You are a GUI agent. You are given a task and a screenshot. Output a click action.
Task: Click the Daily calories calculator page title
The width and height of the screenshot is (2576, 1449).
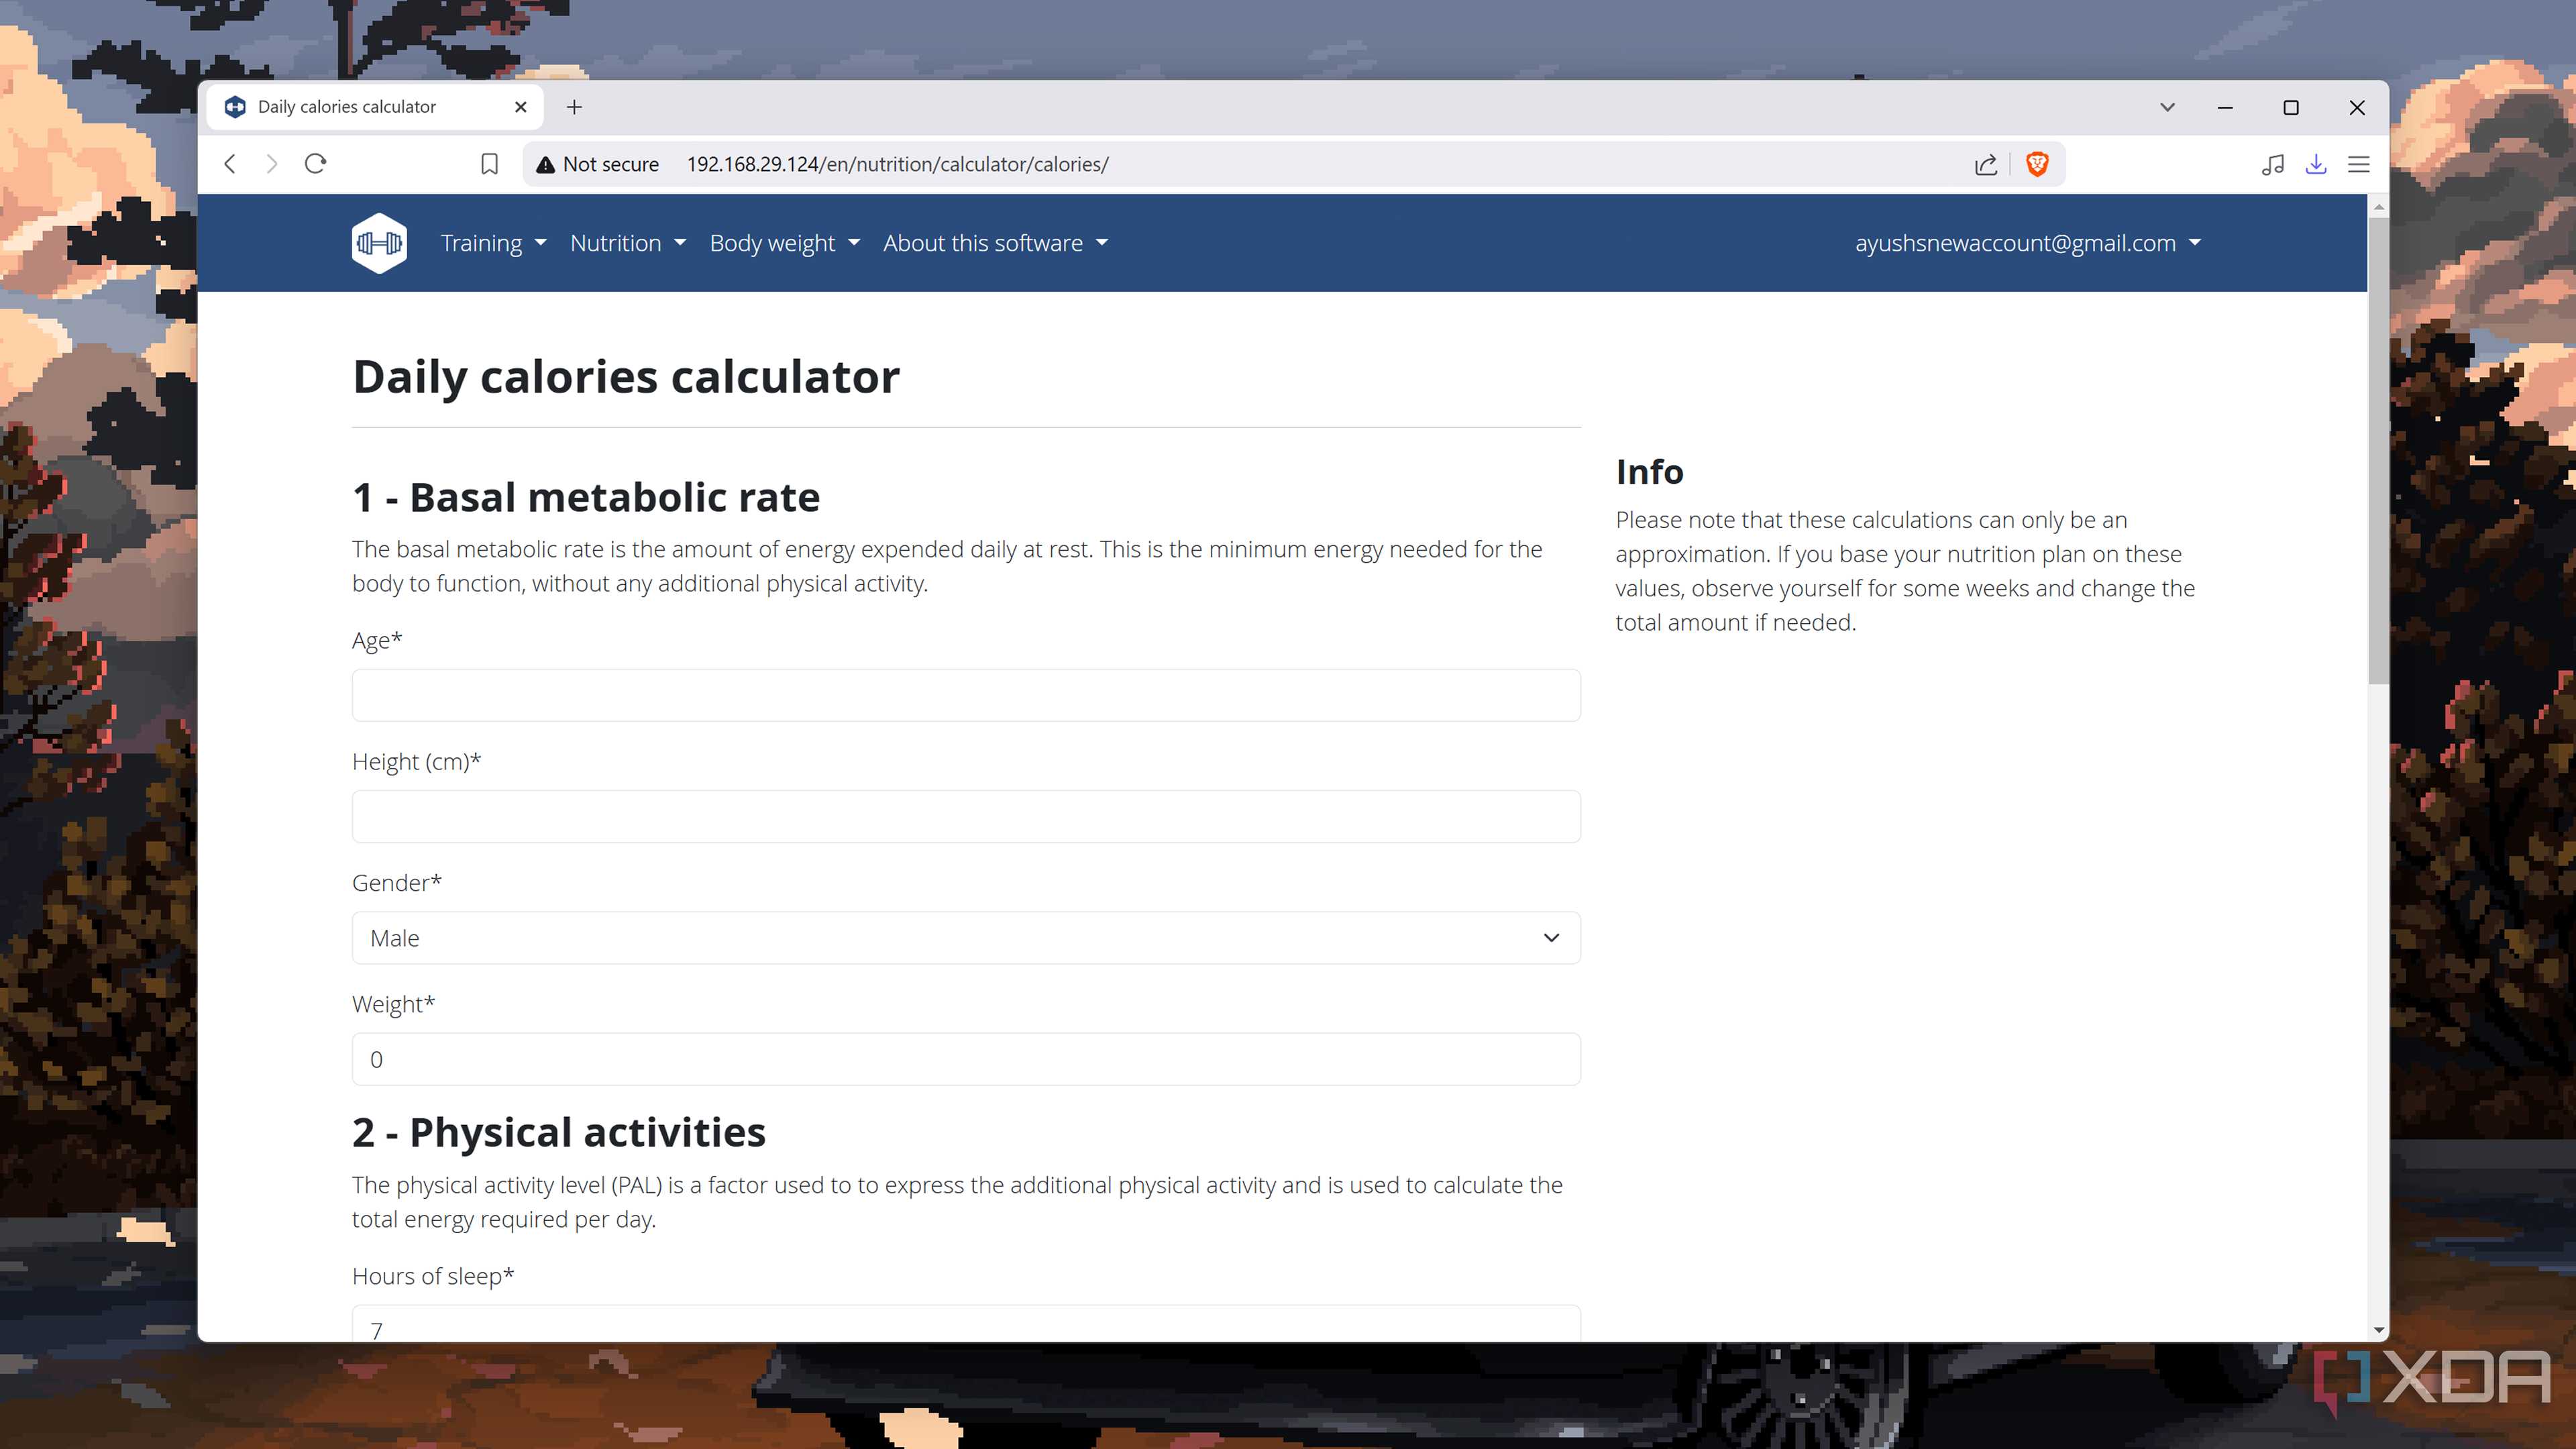pos(626,377)
